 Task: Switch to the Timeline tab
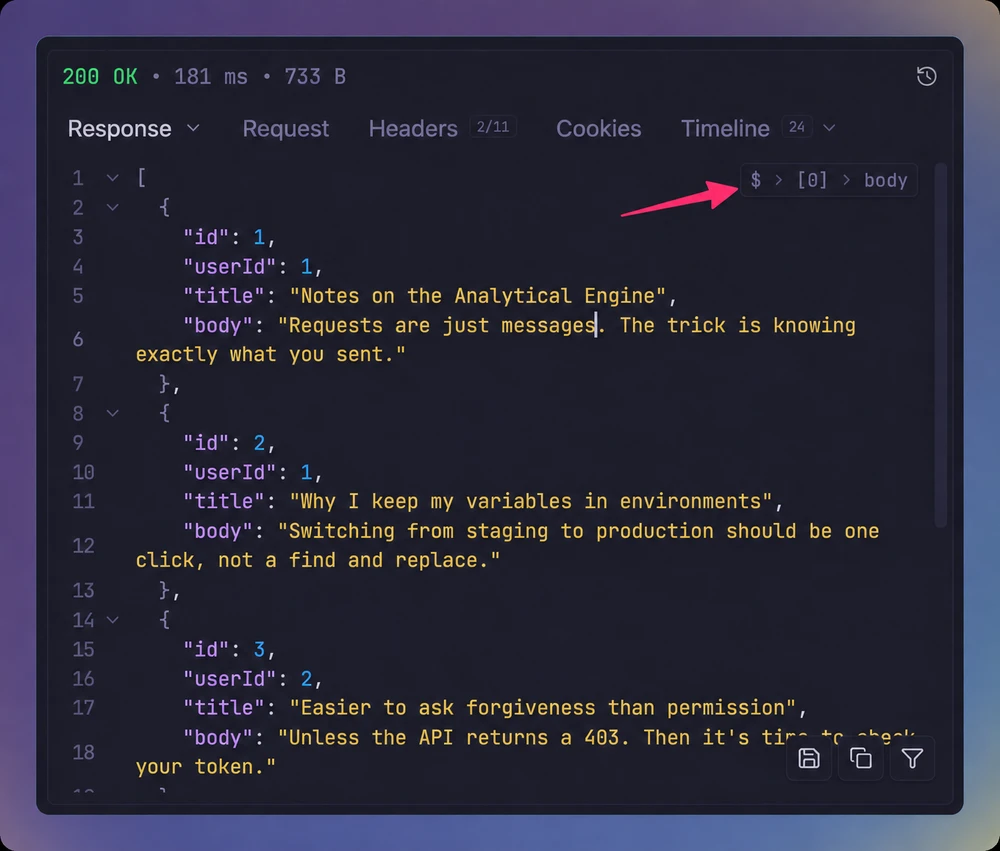(725, 128)
